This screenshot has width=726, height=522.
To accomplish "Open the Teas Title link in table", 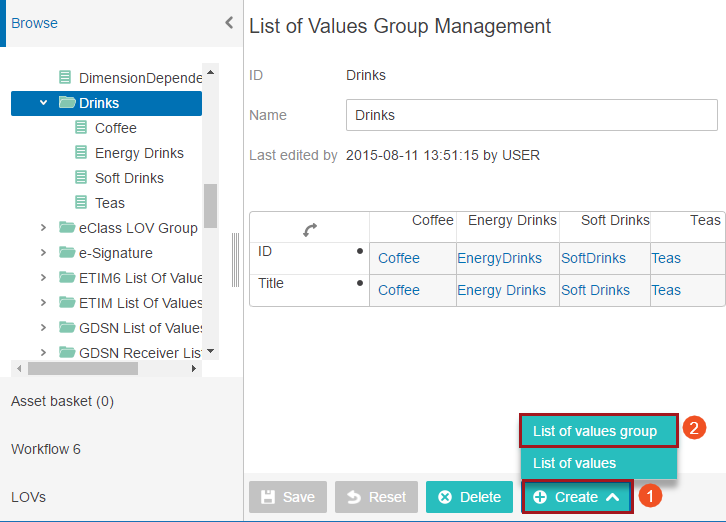I will point(666,290).
